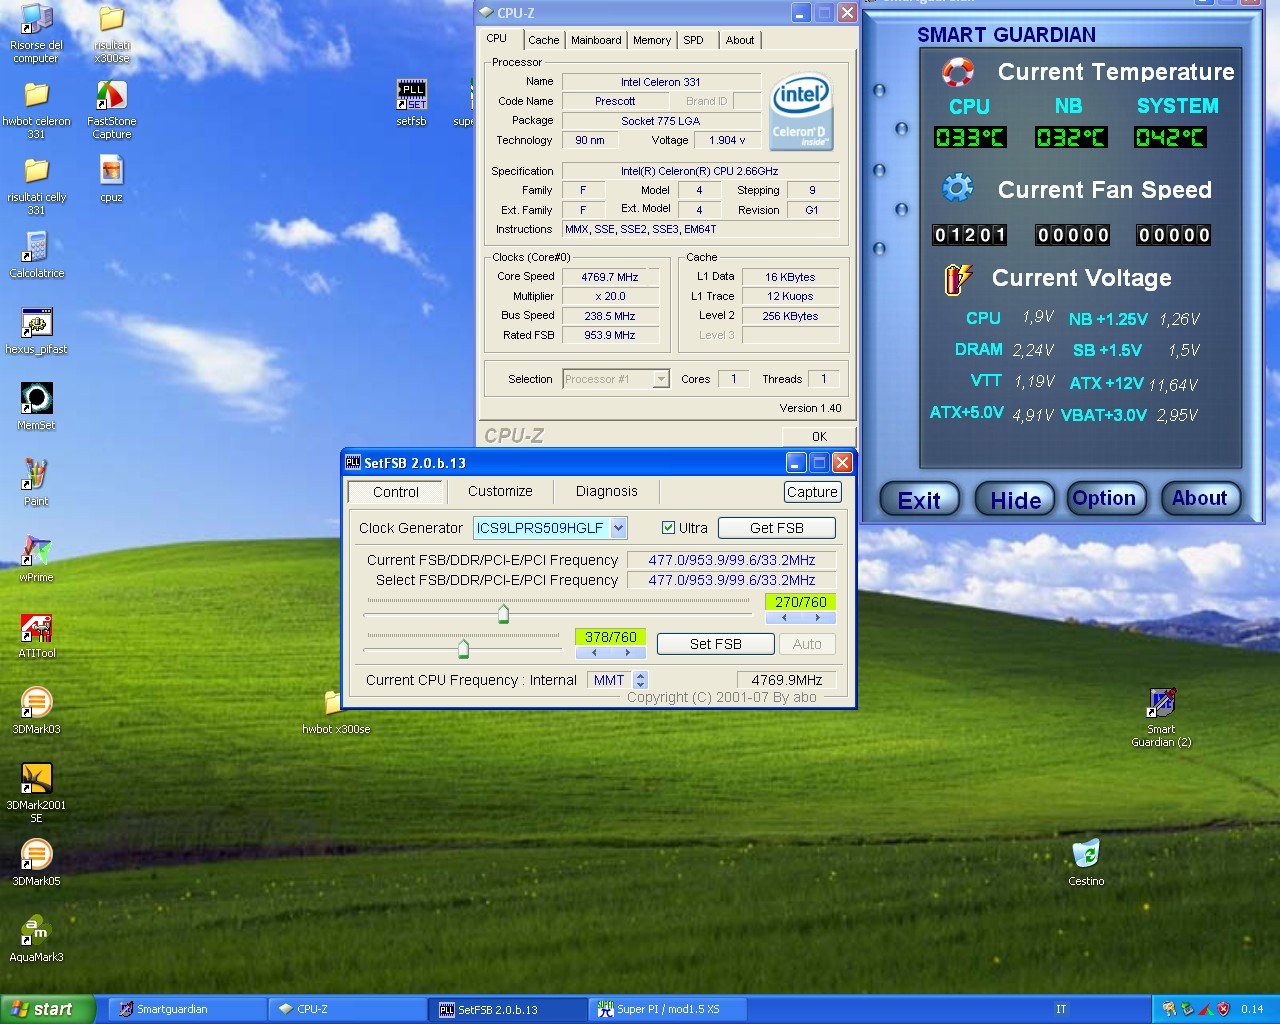Image resolution: width=1280 pixels, height=1024 pixels.
Task: Expand the Clock Generator dropdown
Action: pyautogui.click(x=618, y=528)
